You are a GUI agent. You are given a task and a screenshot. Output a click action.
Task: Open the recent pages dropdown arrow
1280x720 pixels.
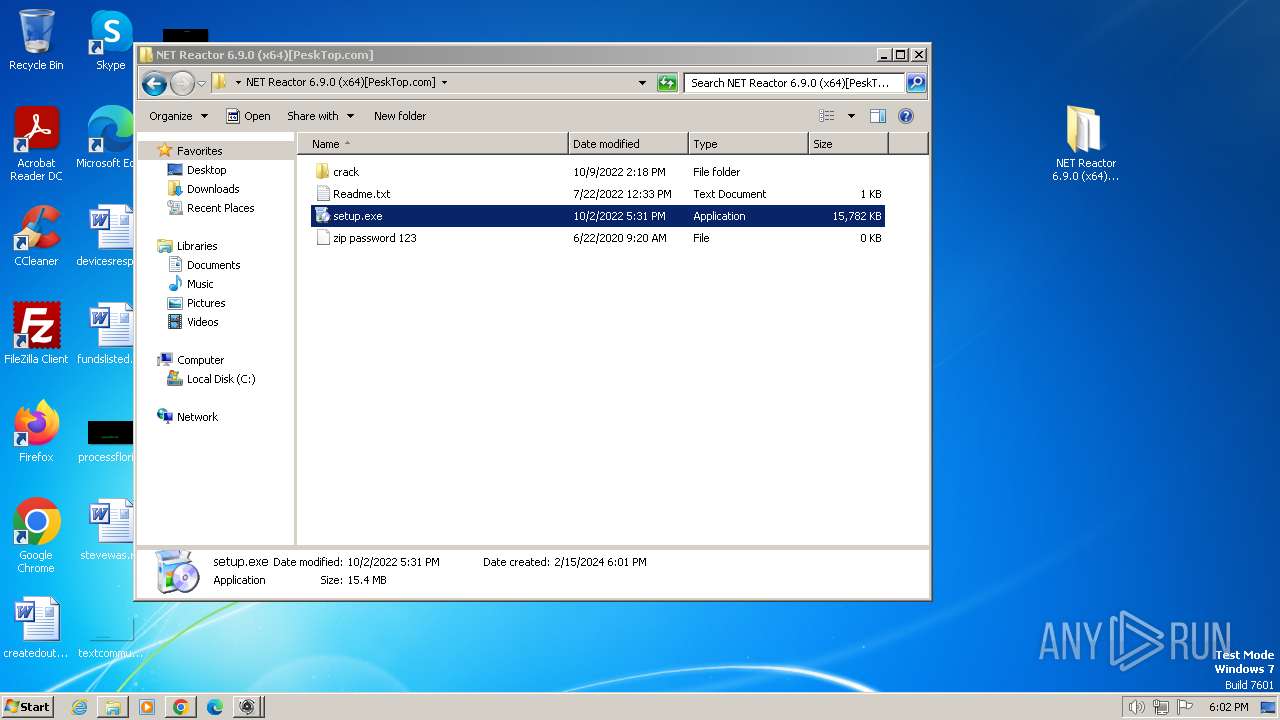click(201, 83)
